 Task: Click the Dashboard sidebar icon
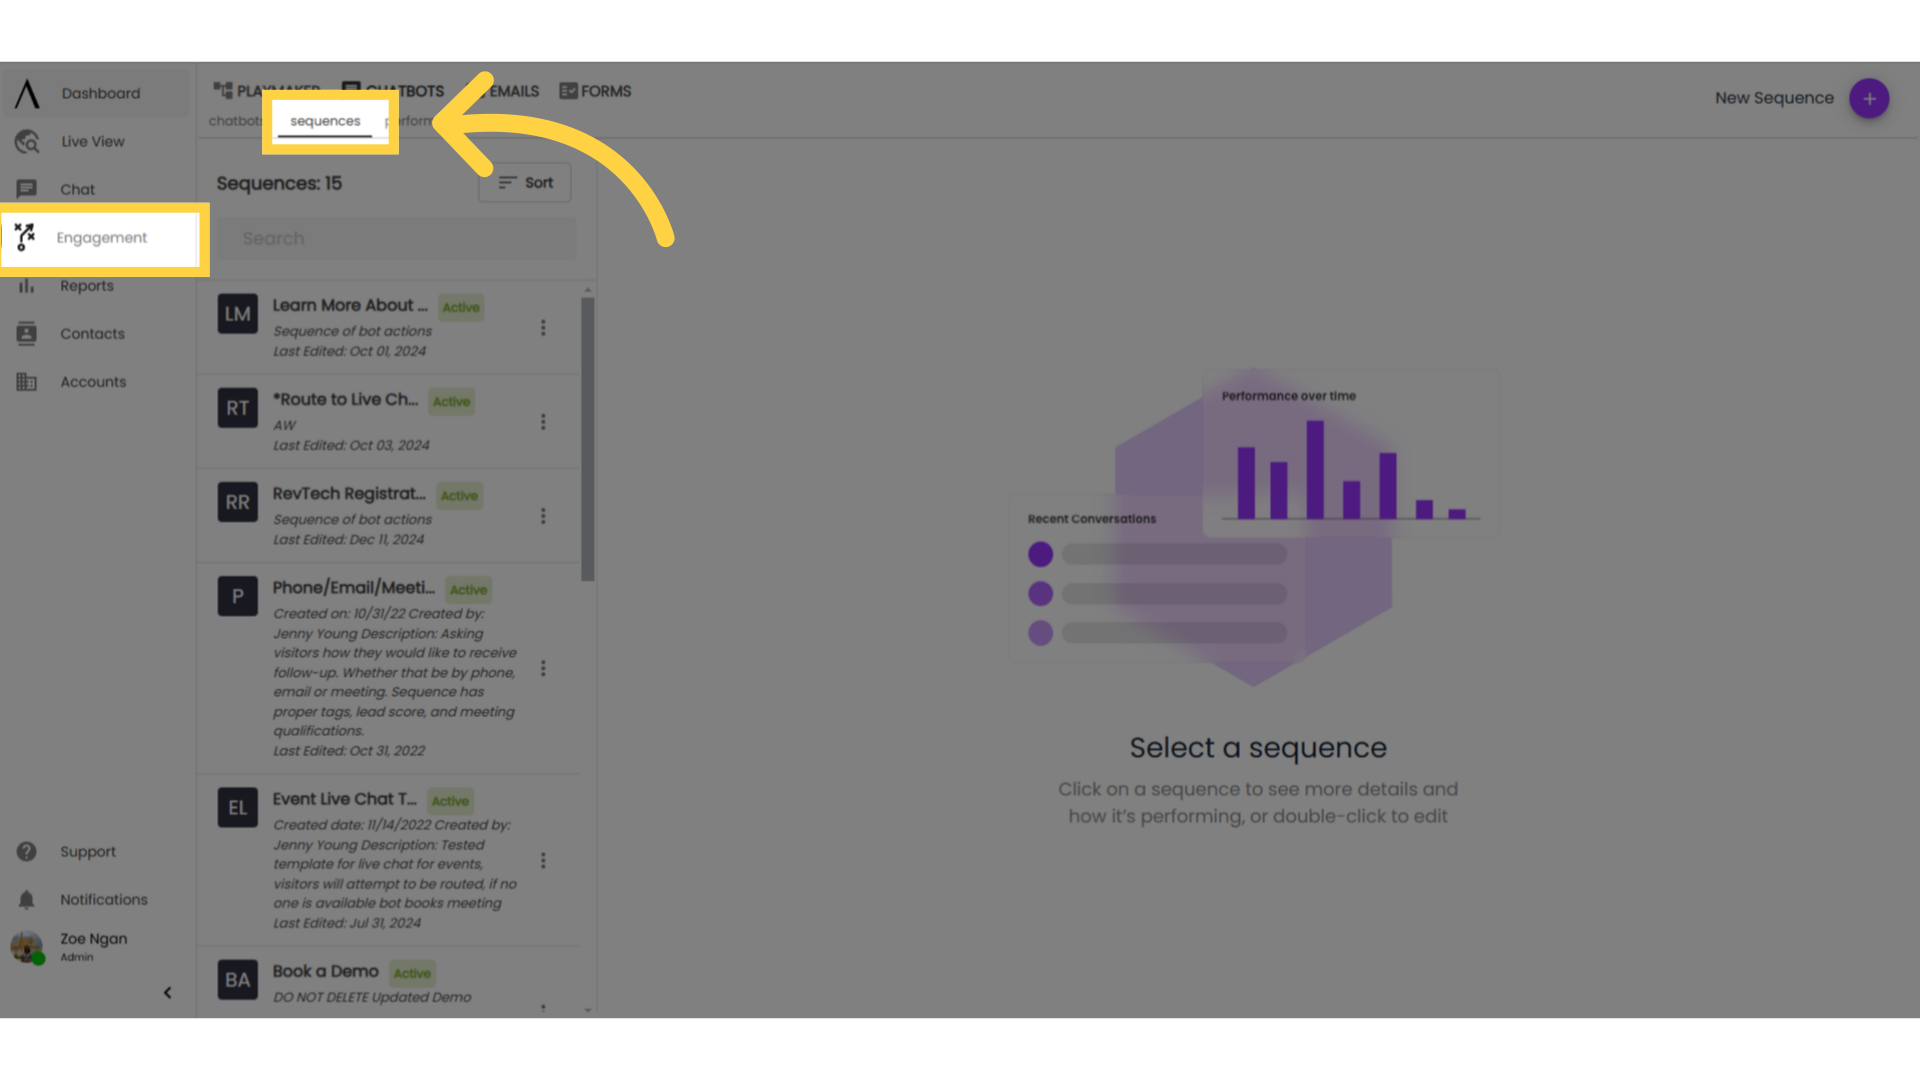(x=26, y=92)
